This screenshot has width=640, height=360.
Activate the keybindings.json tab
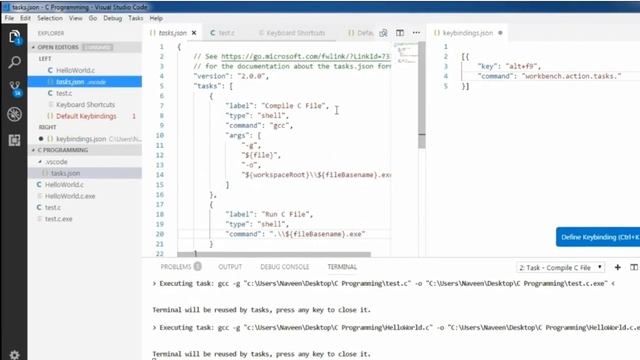(467, 33)
